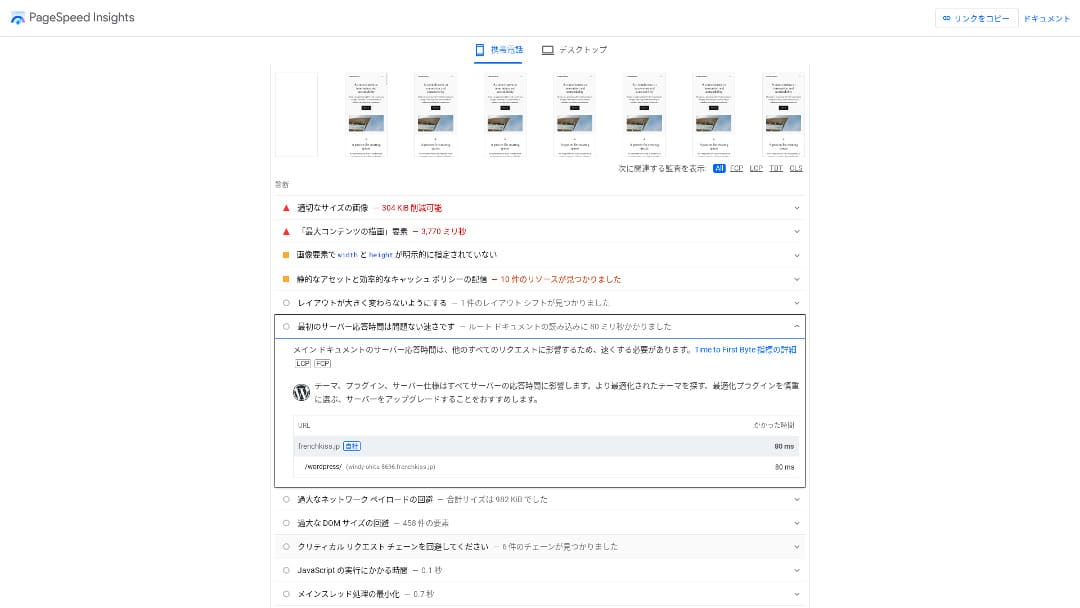This screenshot has height=608, width=1080.
Task: Click the desktop monitor icon
Action: click(x=548, y=50)
